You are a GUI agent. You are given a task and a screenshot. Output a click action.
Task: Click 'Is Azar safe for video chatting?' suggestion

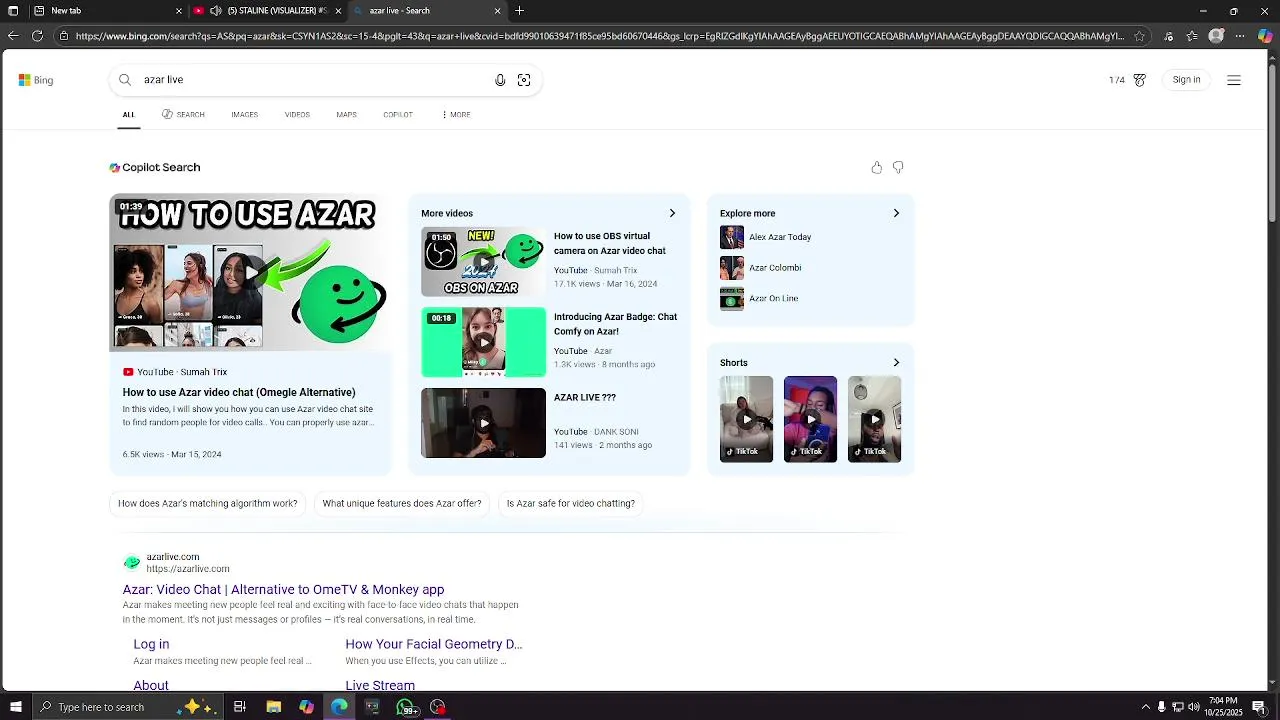[x=571, y=504]
